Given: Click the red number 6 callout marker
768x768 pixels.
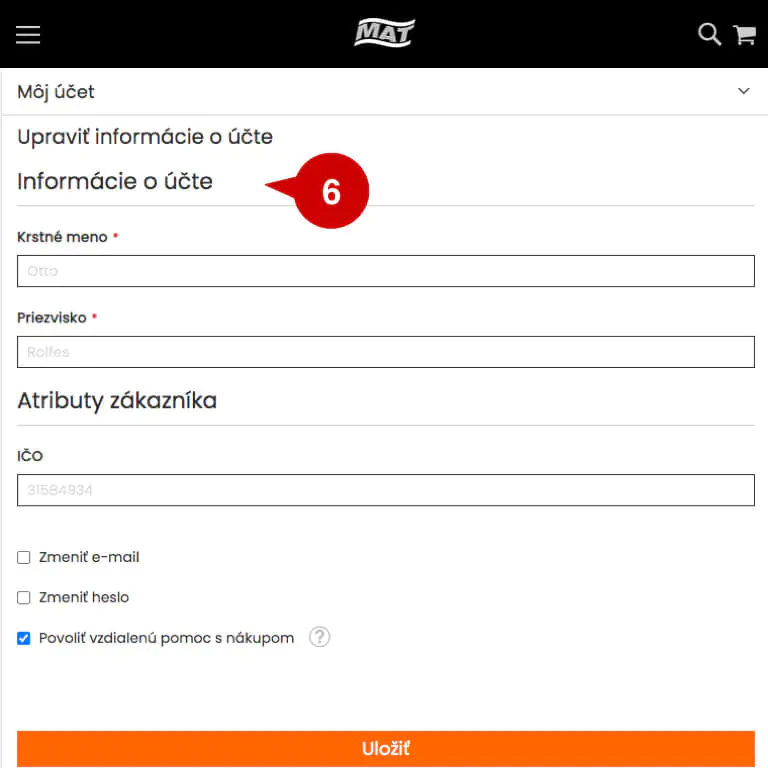Looking at the screenshot, I should (331, 191).
